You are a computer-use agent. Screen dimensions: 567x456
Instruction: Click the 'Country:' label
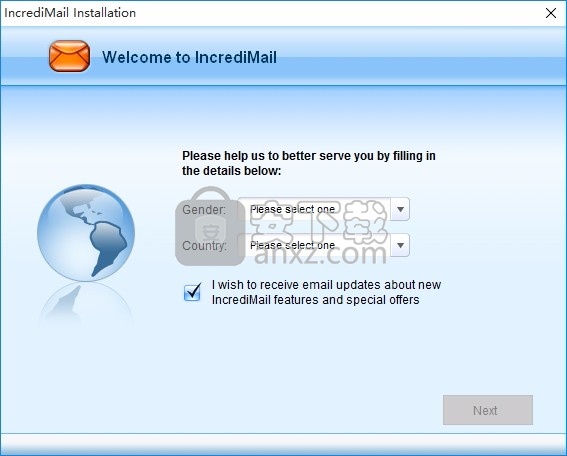pyautogui.click(x=204, y=246)
